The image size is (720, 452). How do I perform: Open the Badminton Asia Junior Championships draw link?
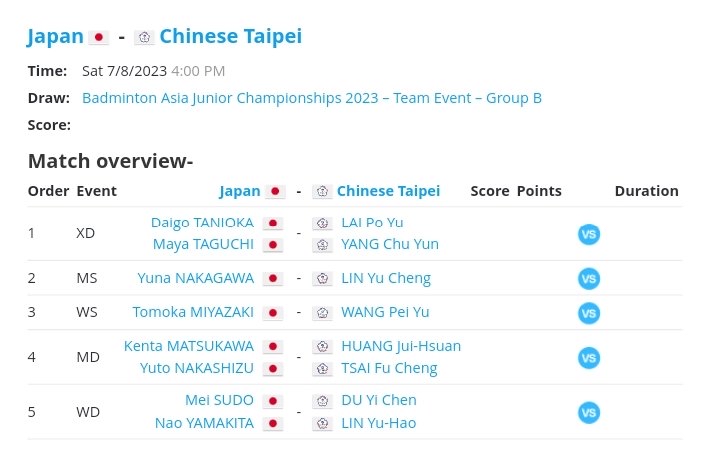(x=312, y=98)
